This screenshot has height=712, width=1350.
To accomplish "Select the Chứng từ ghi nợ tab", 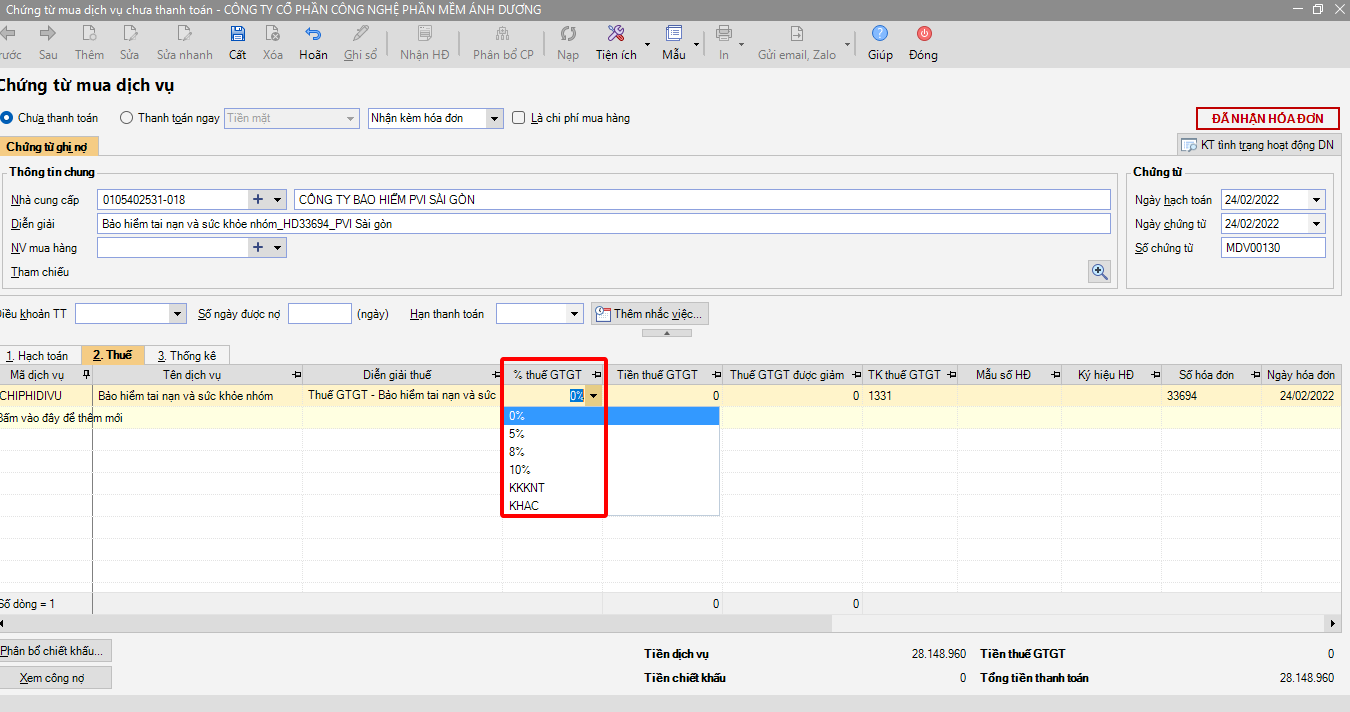I will click(x=48, y=147).
